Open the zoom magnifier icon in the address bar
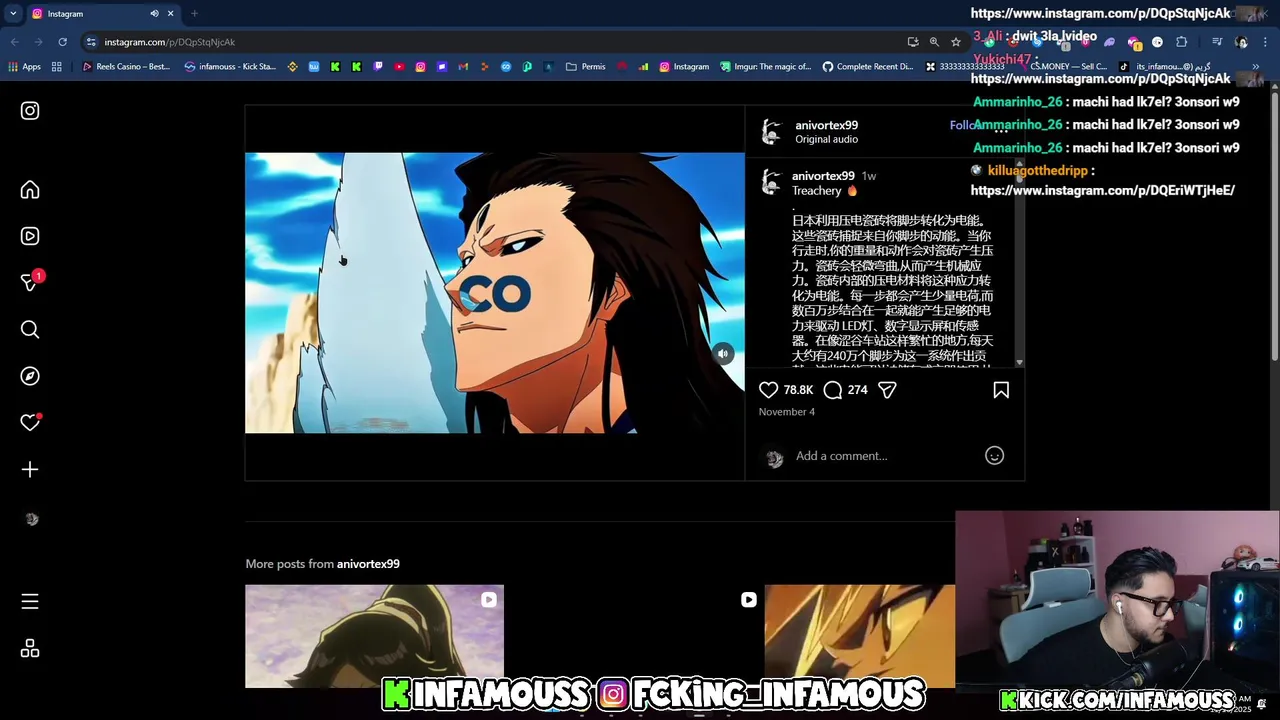The width and height of the screenshot is (1280, 720). point(934,42)
